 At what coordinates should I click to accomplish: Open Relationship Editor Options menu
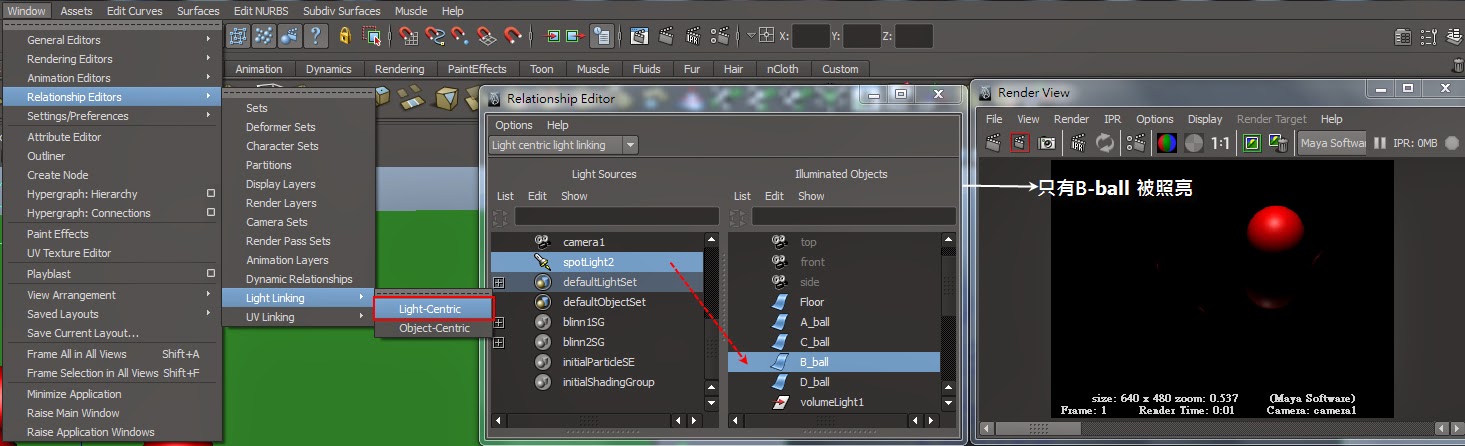click(x=514, y=125)
